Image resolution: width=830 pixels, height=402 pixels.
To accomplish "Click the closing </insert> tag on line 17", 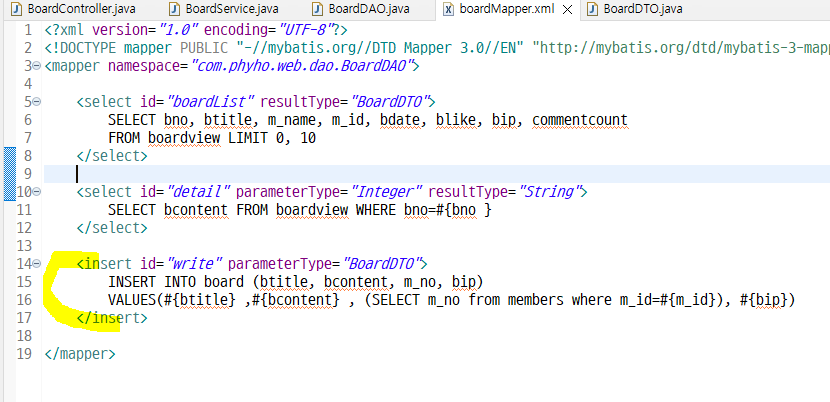I will pos(112,318).
